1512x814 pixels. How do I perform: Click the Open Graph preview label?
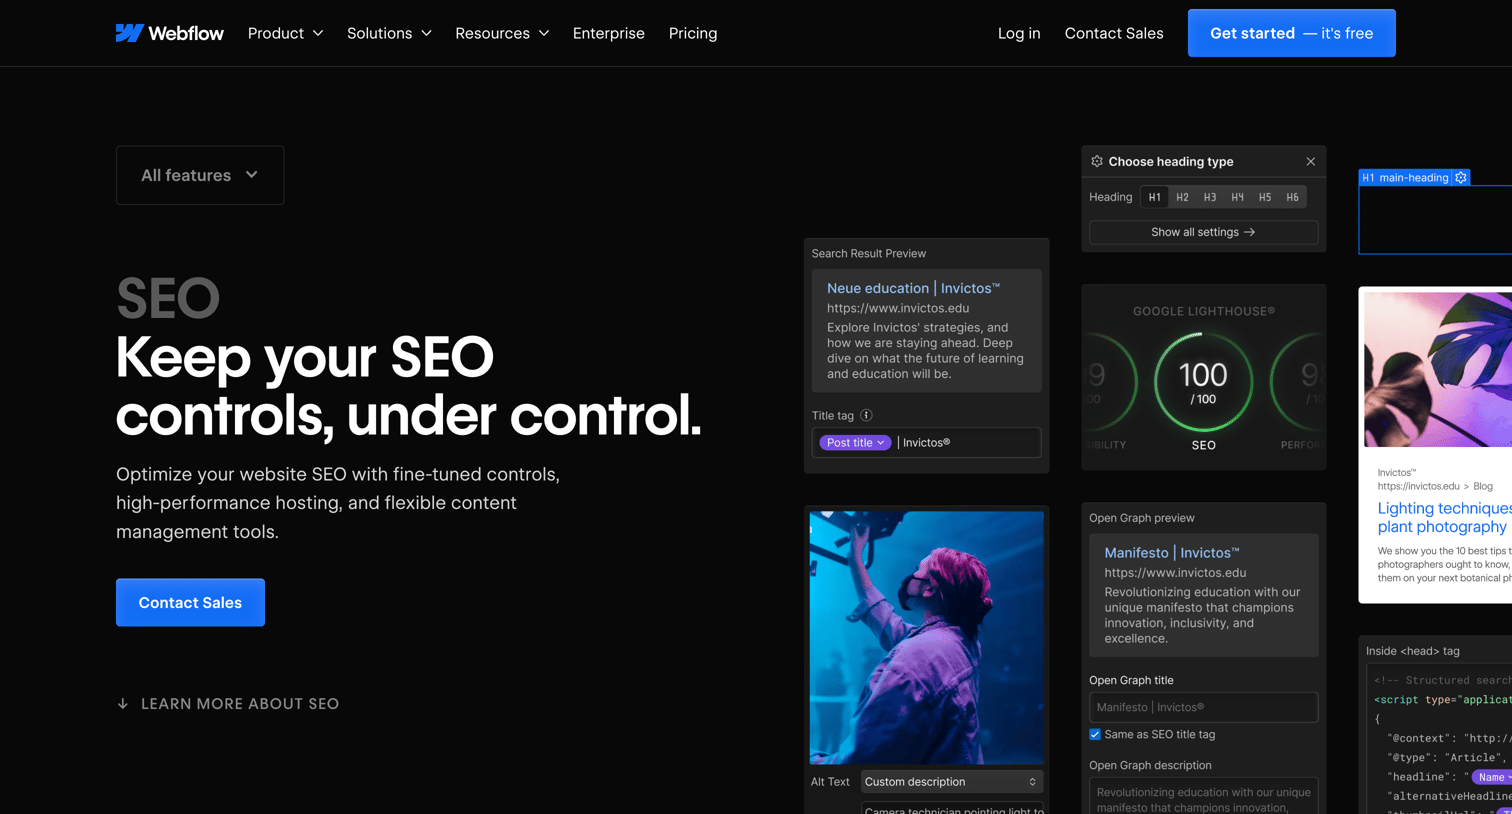pos(1142,518)
